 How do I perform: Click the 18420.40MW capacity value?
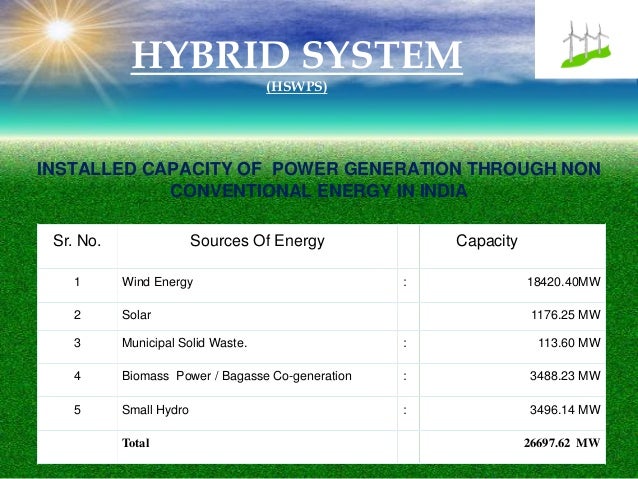coord(564,282)
